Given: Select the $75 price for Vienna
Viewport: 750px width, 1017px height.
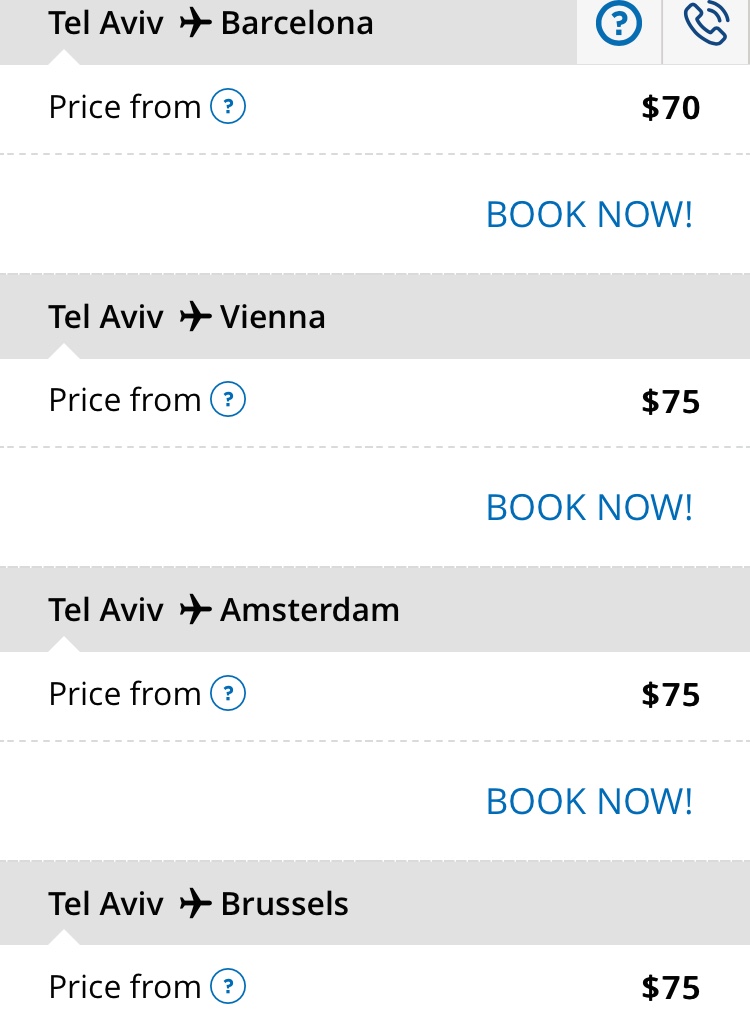Looking at the screenshot, I should [670, 401].
